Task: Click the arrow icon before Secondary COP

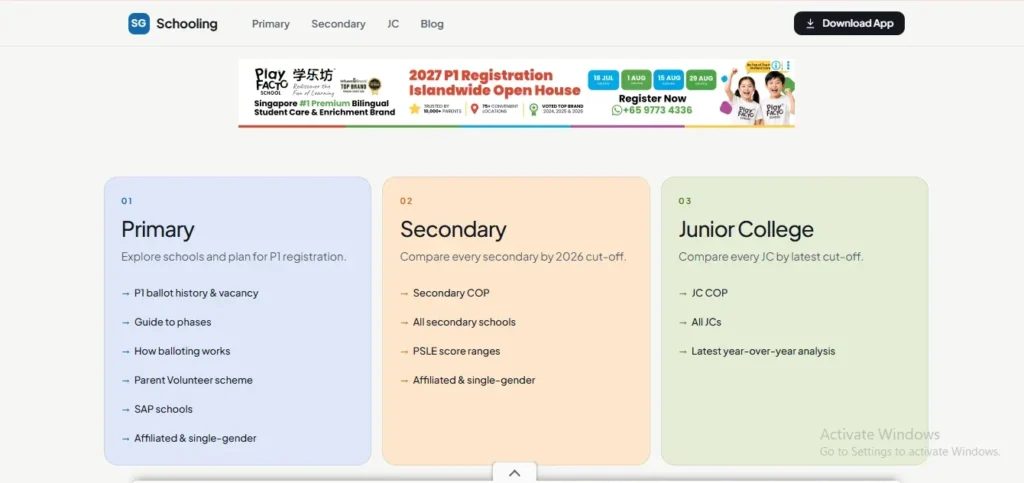Action: pyautogui.click(x=404, y=293)
